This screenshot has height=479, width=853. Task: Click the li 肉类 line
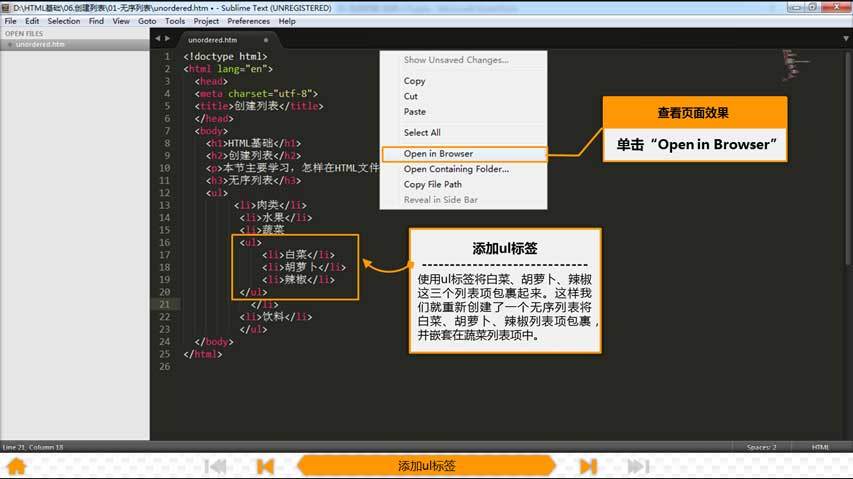tap(270, 205)
